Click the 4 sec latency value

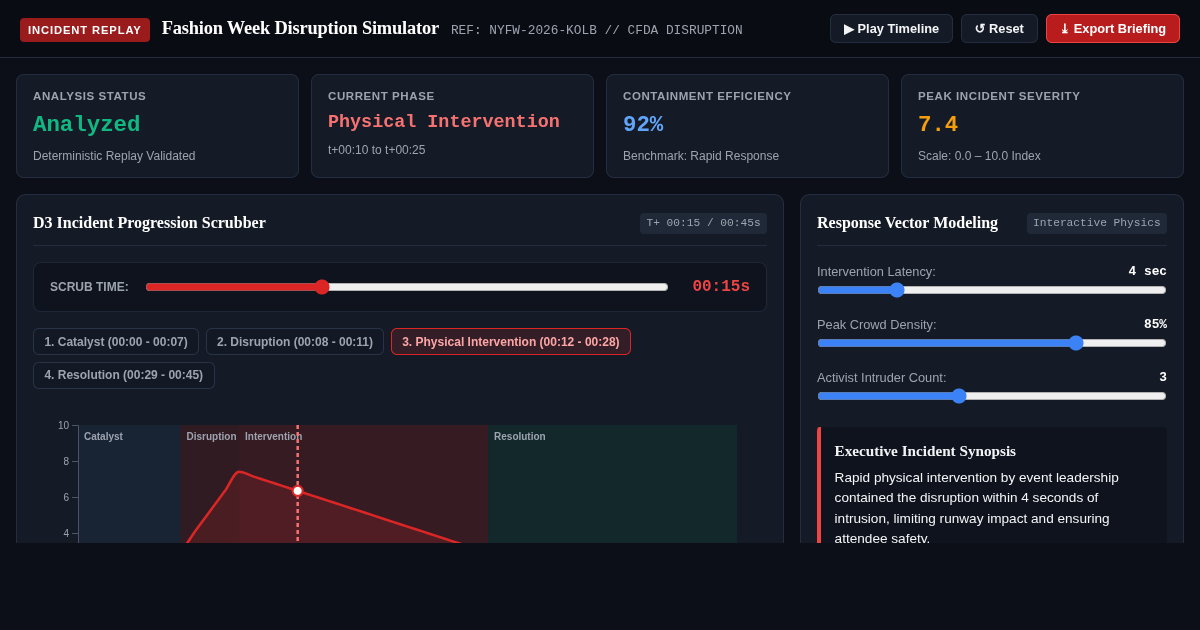[x=1147, y=271]
